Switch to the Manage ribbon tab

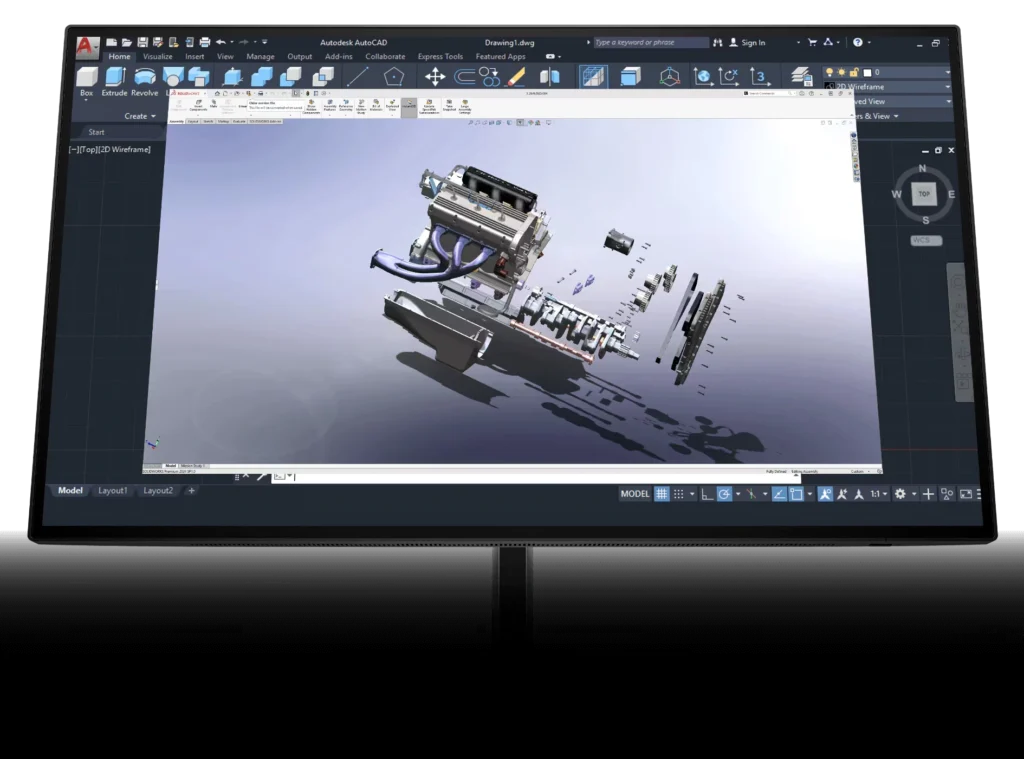point(260,57)
